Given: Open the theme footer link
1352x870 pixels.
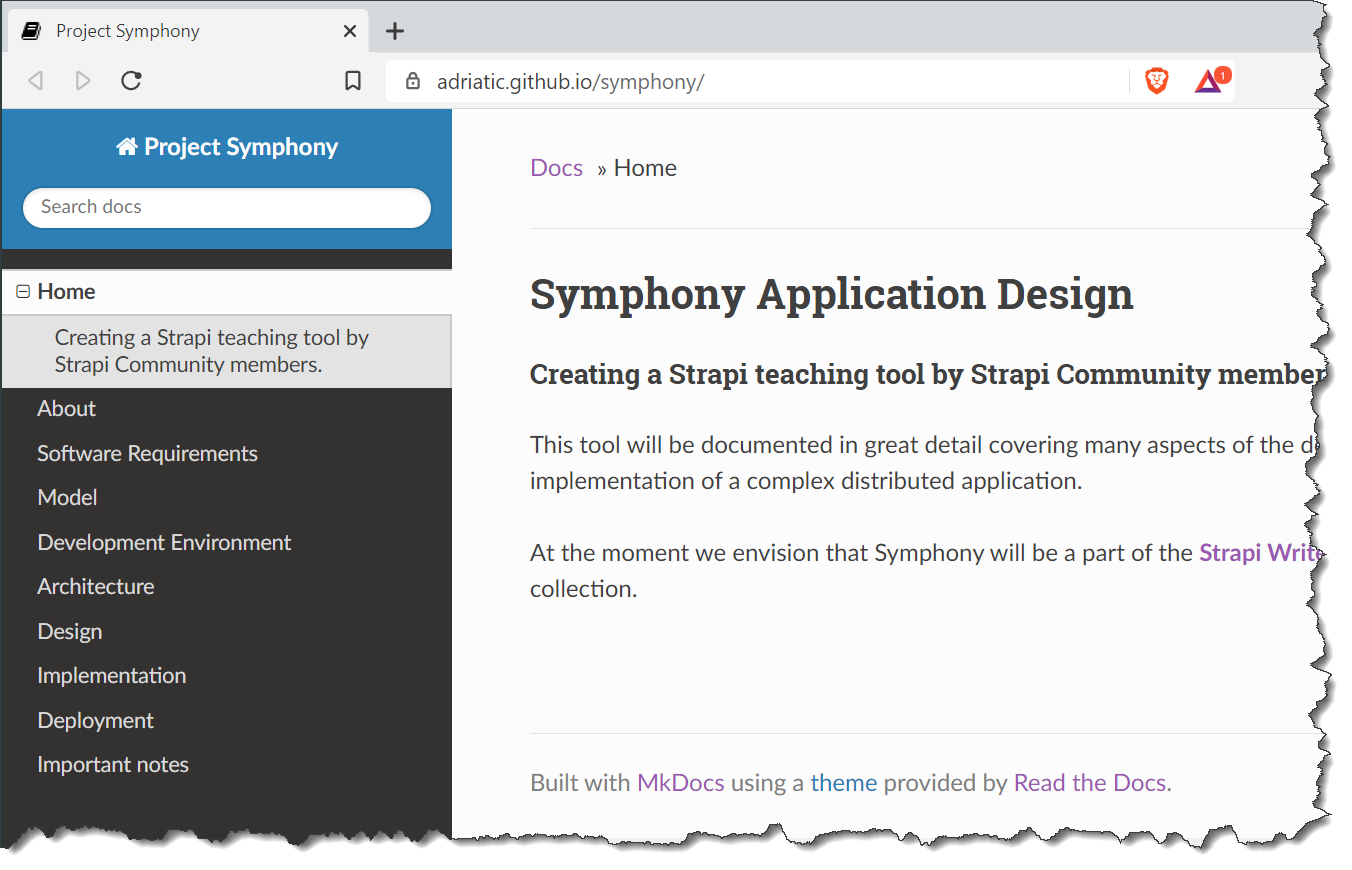Looking at the screenshot, I should point(843,782).
